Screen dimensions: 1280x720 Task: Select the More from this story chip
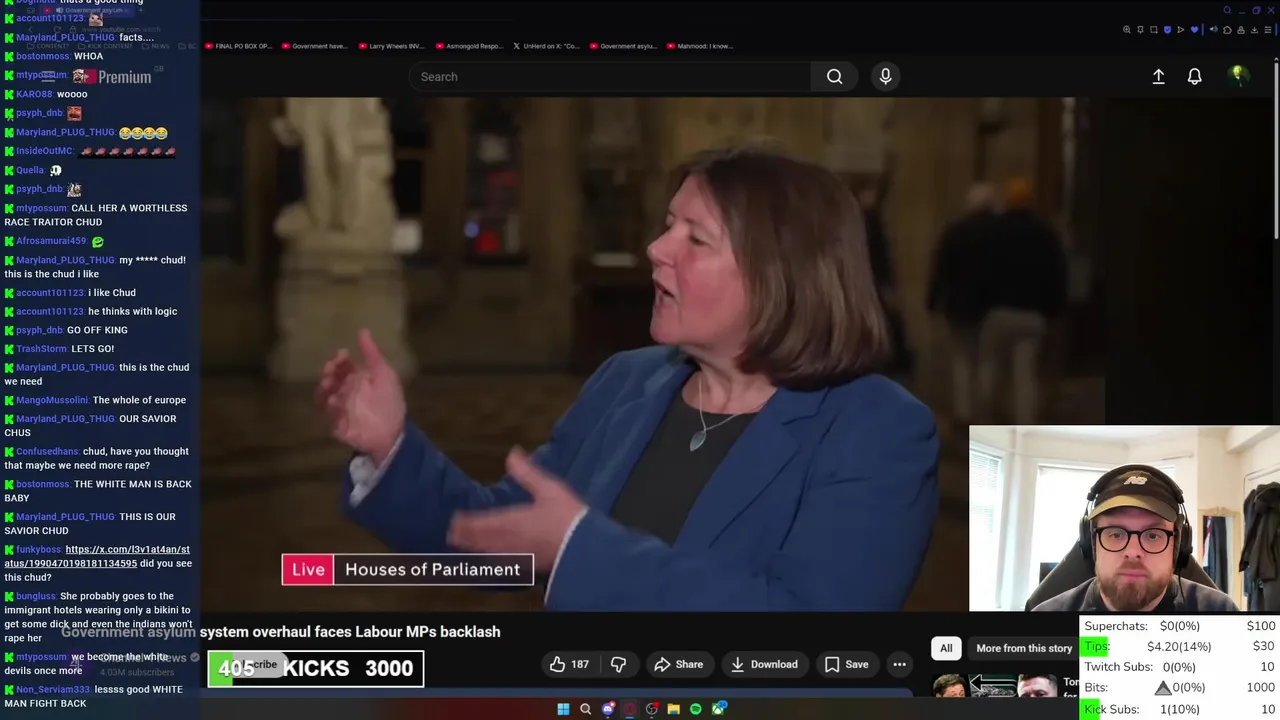[x=1023, y=648]
